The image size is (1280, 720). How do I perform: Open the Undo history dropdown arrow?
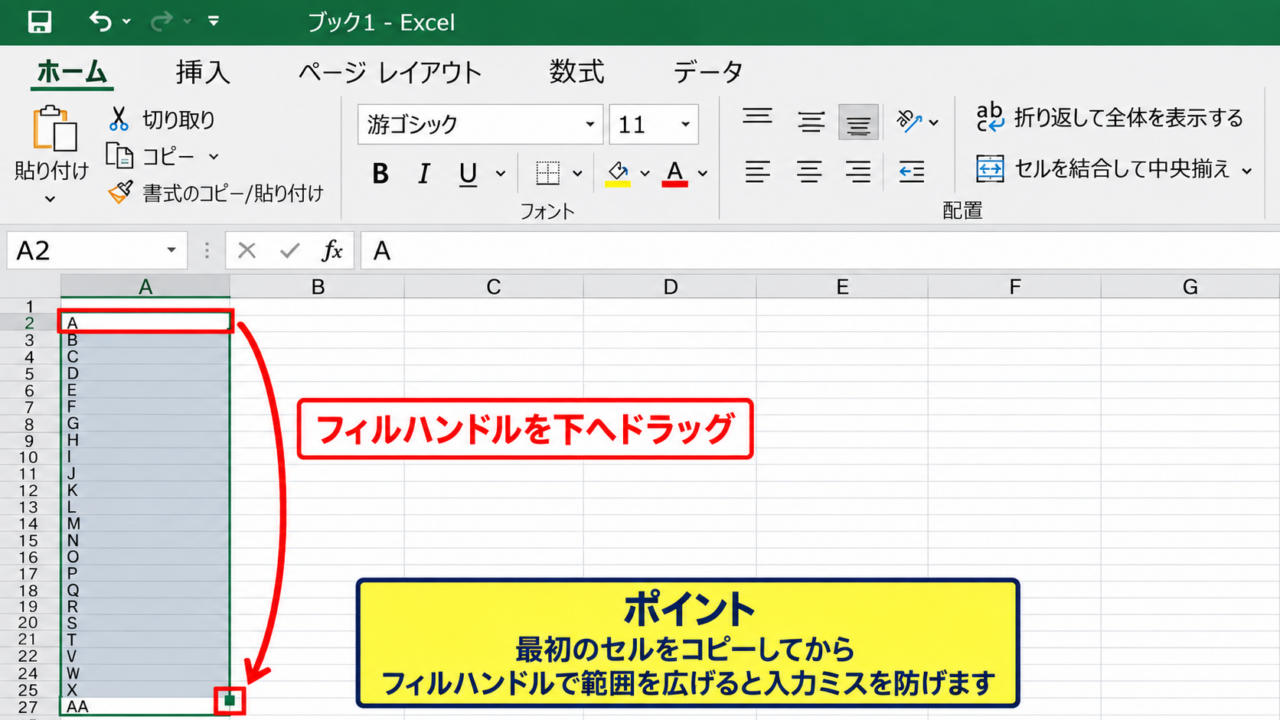tap(127, 22)
